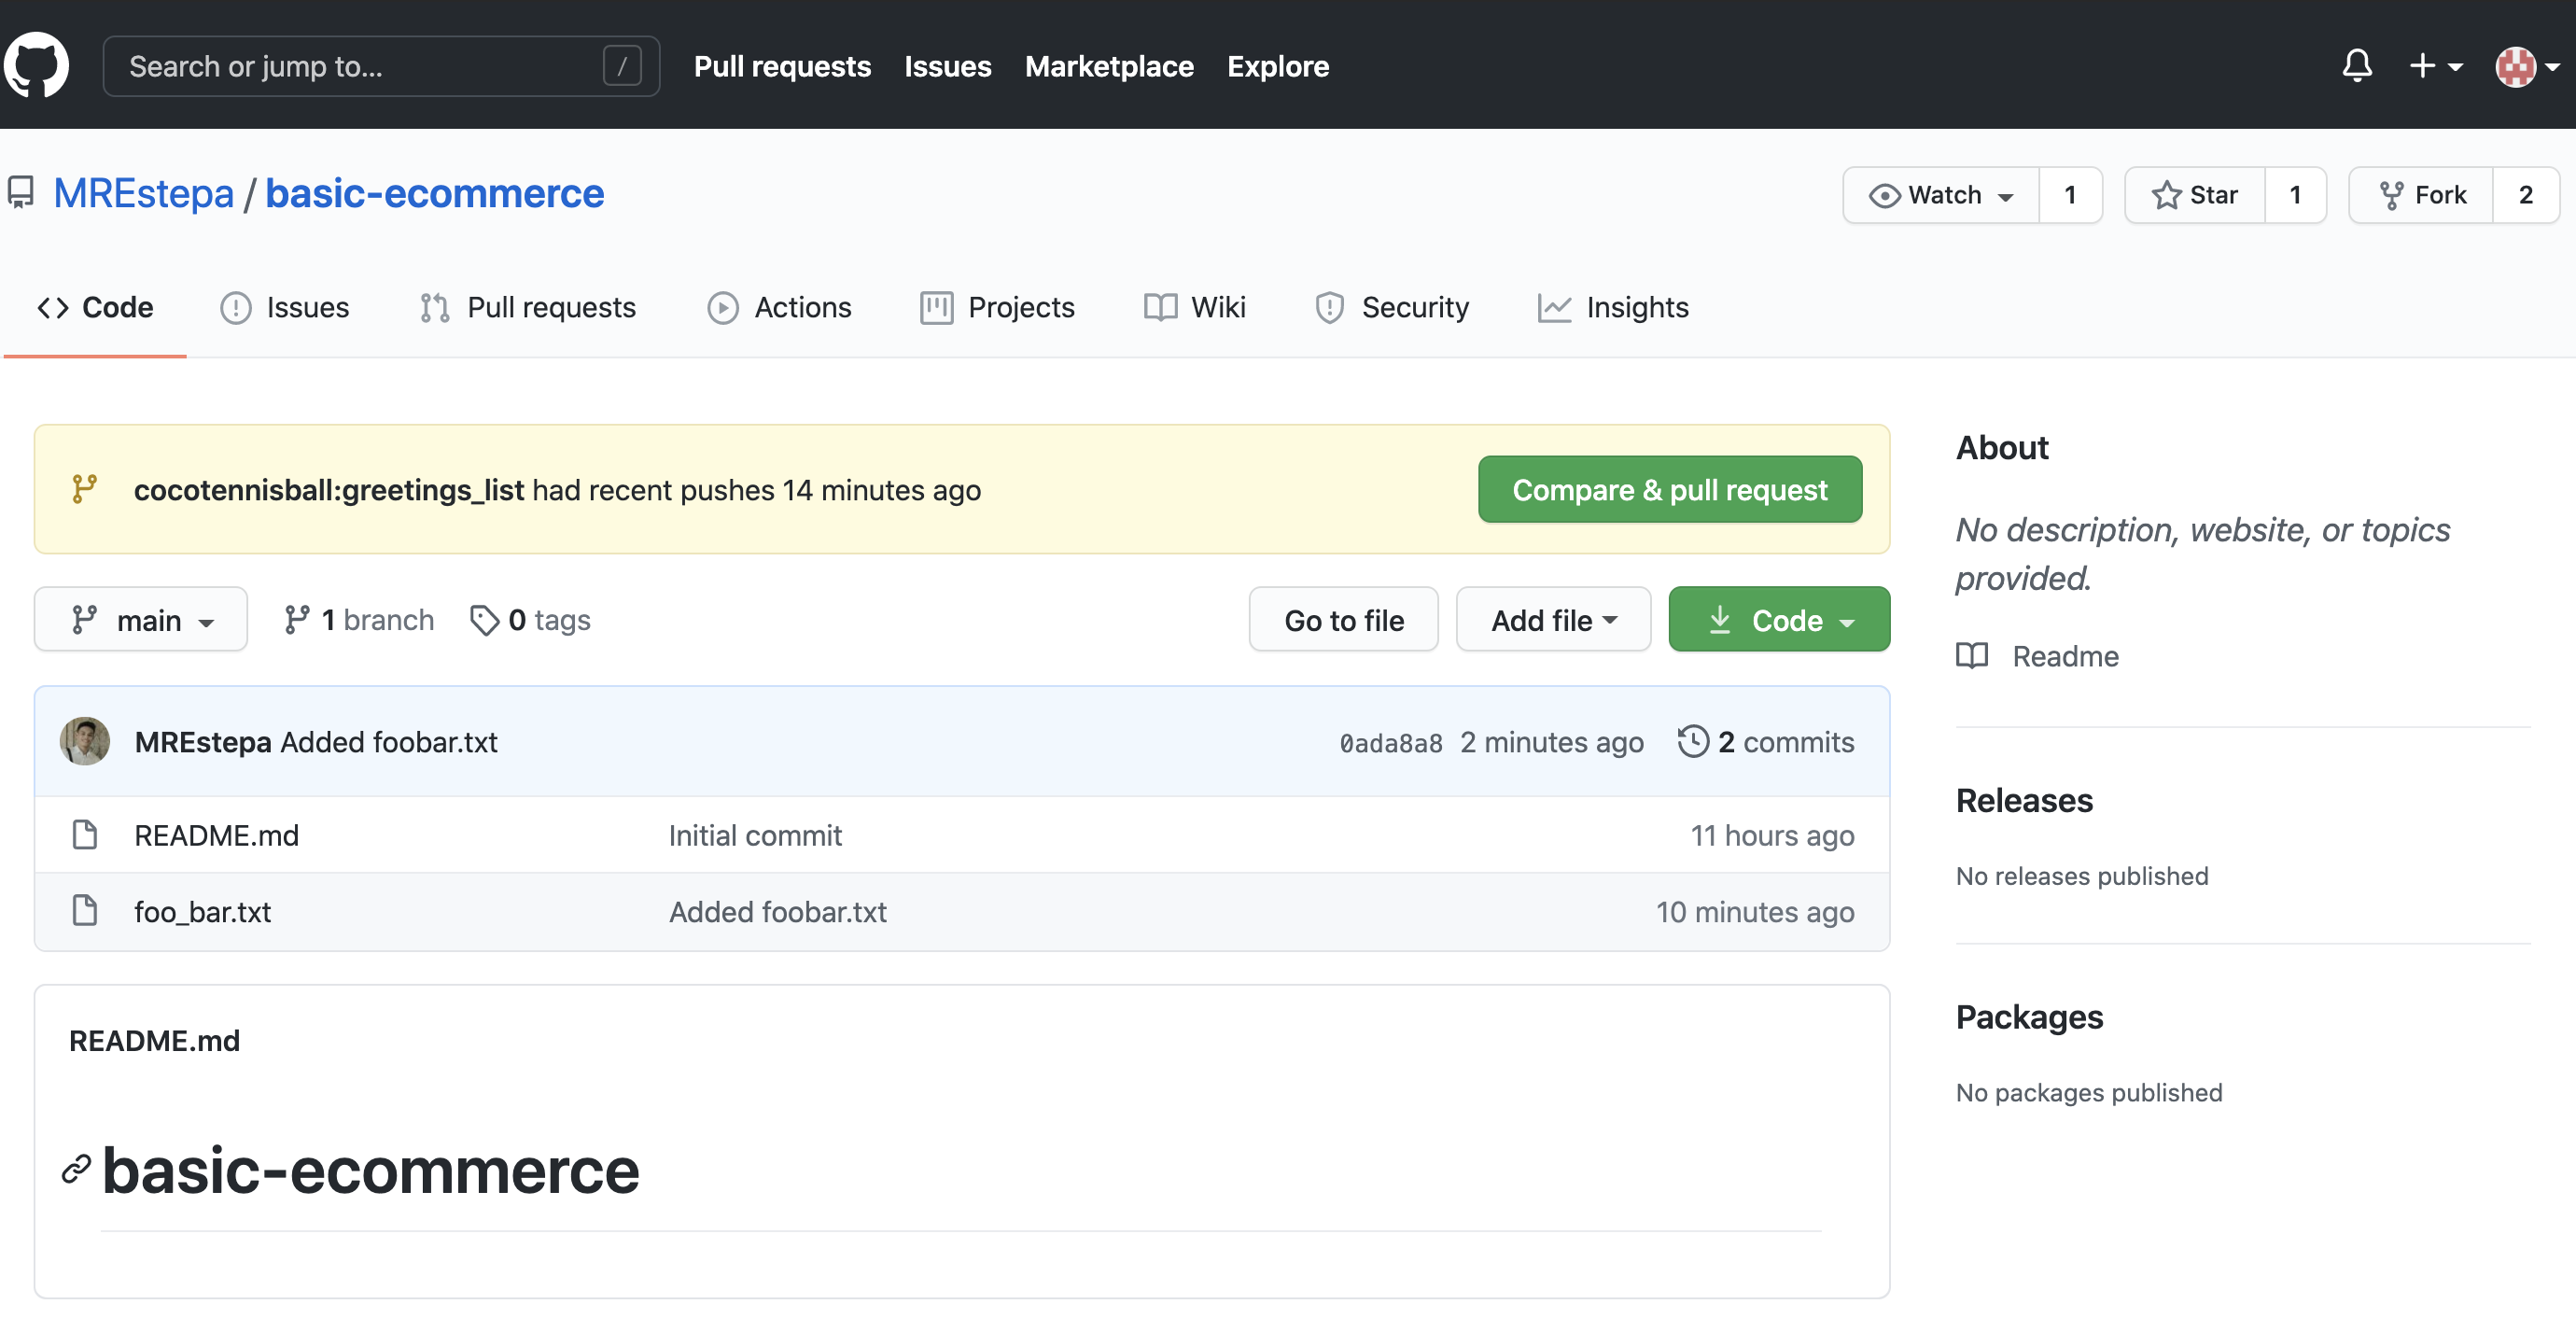Switch to the Security tab
Screen dimensions: 2576x1318
coord(1391,307)
